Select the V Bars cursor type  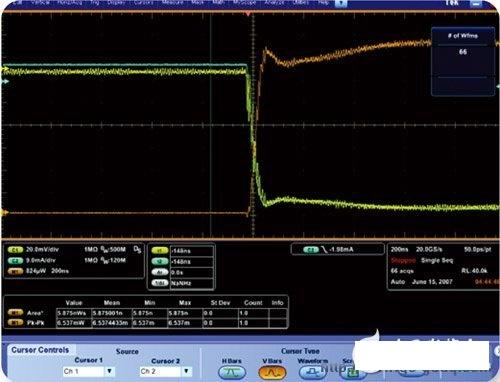pyautogui.click(x=272, y=372)
